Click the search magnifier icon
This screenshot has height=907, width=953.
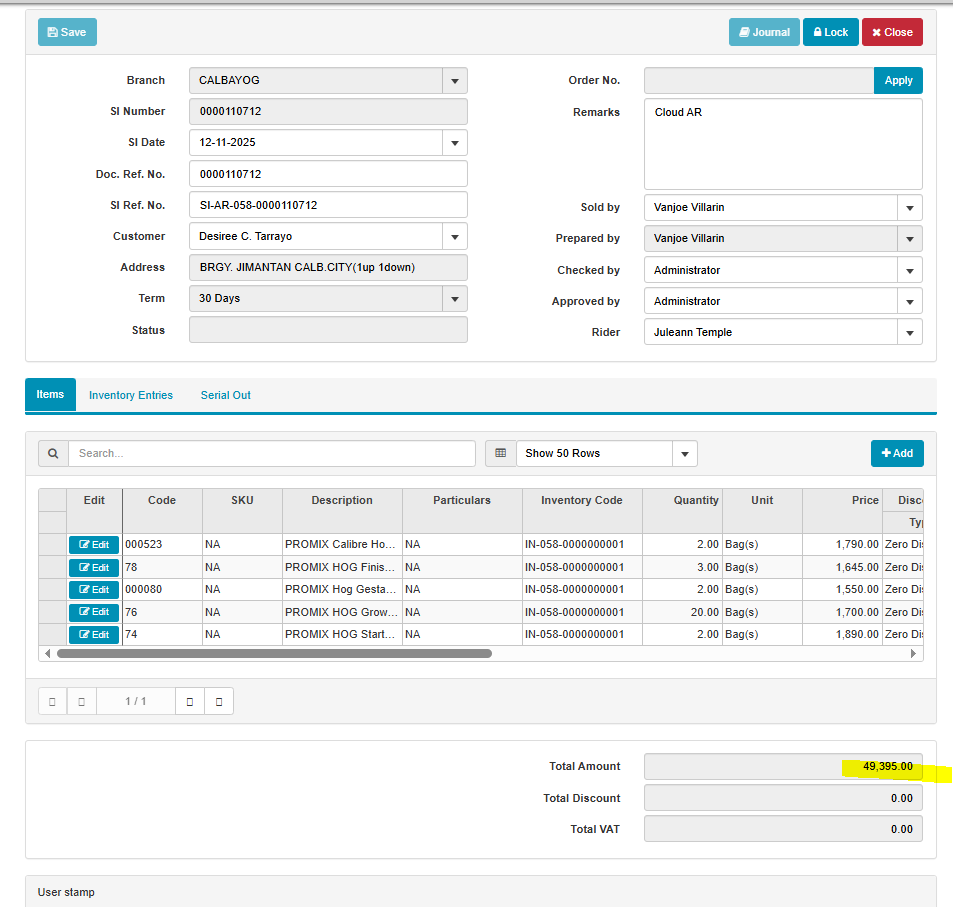pos(53,453)
